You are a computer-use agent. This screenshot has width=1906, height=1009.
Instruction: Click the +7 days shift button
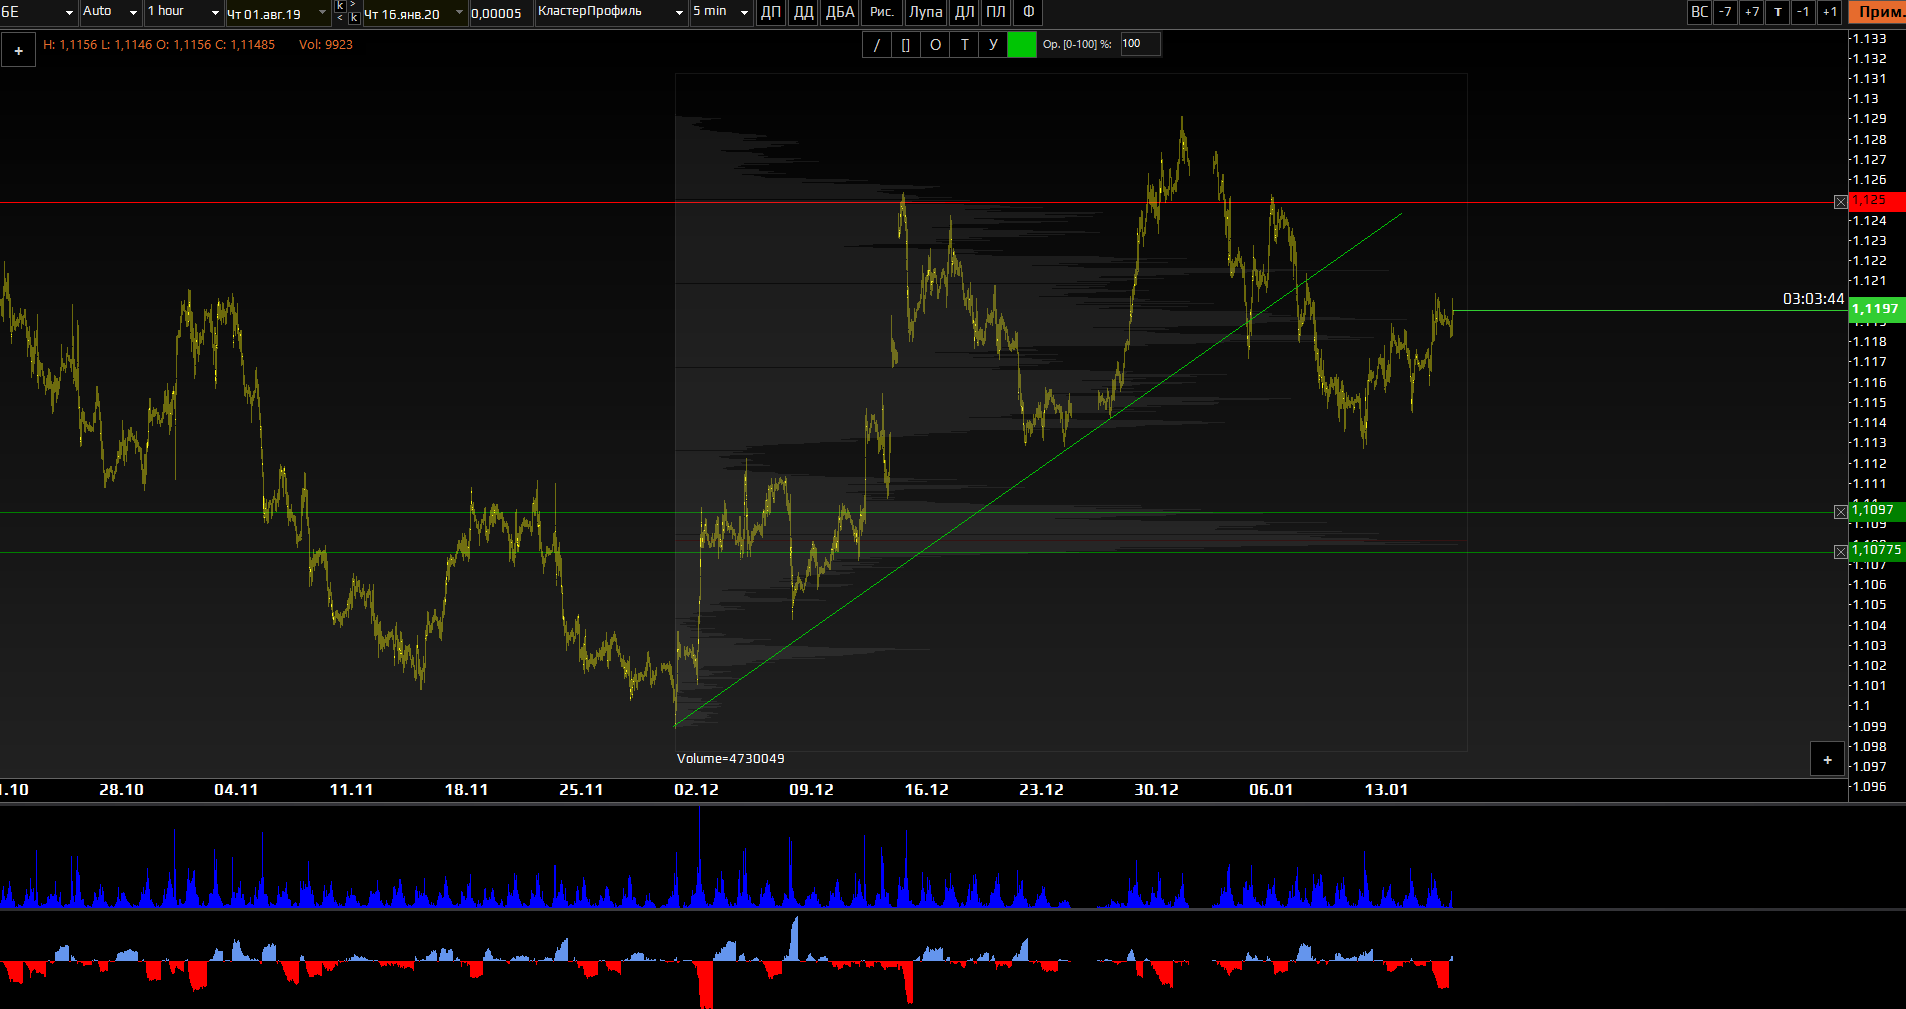click(1751, 13)
